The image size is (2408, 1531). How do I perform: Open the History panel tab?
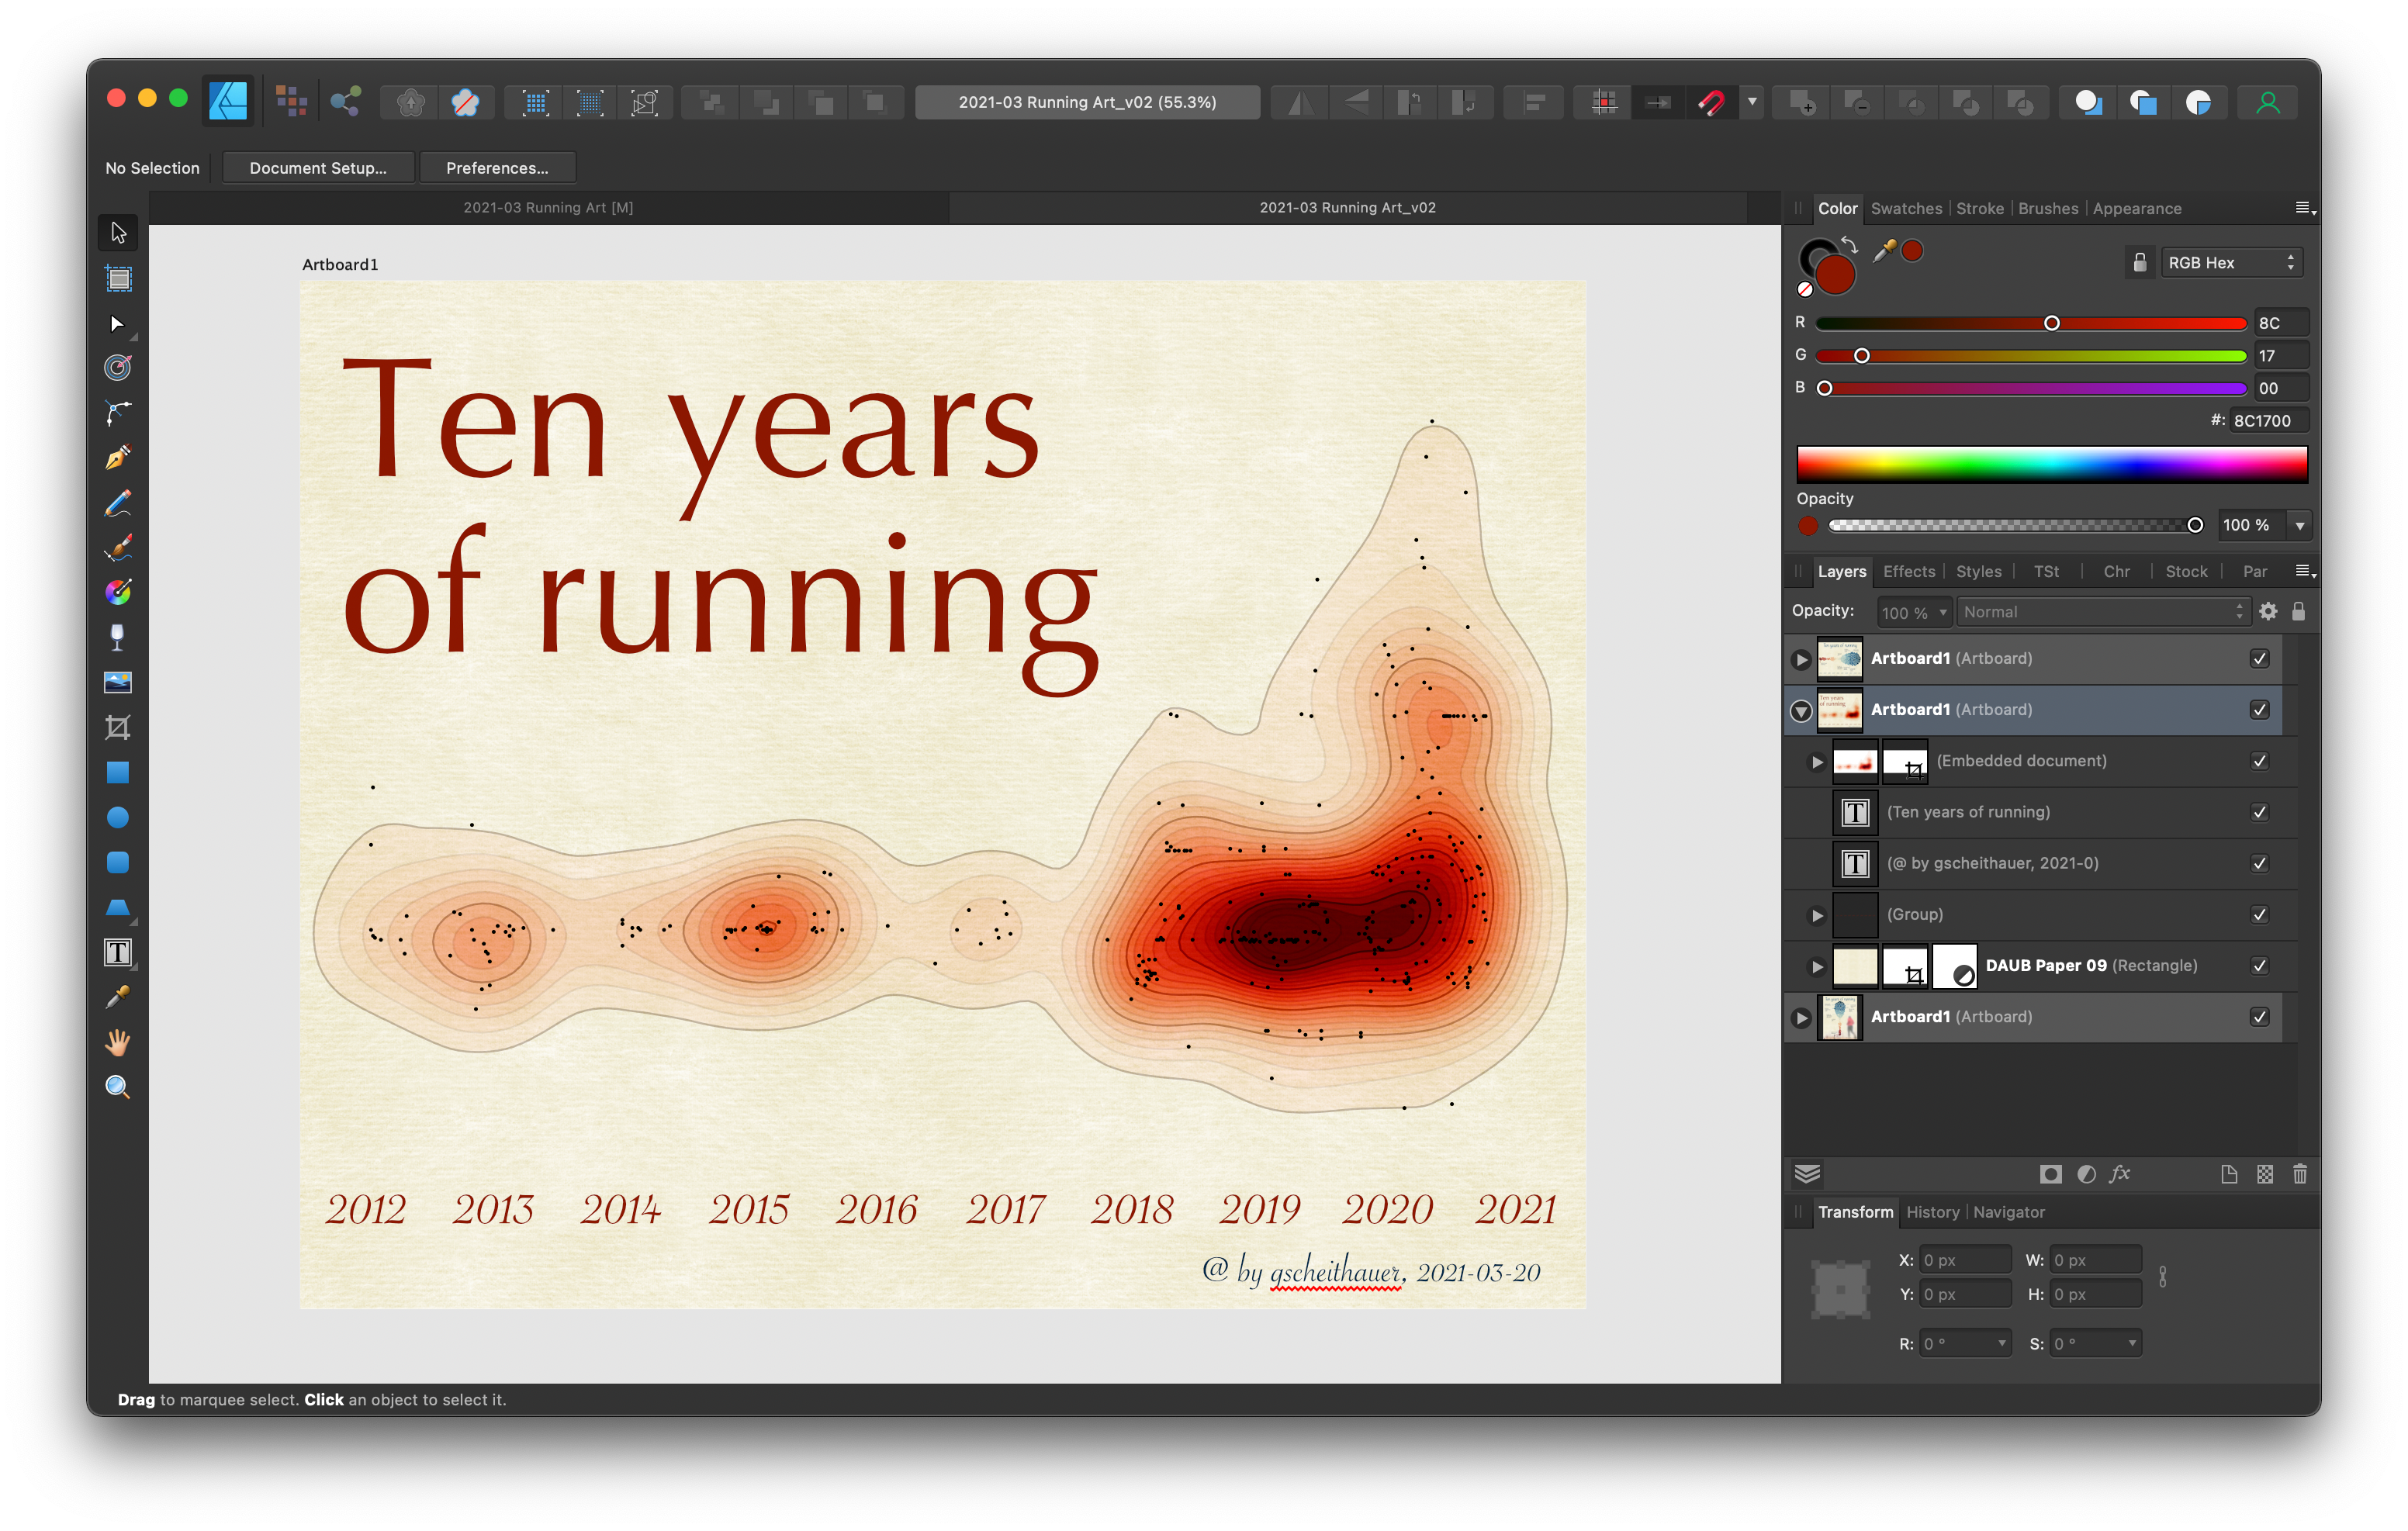click(x=1932, y=1212)
